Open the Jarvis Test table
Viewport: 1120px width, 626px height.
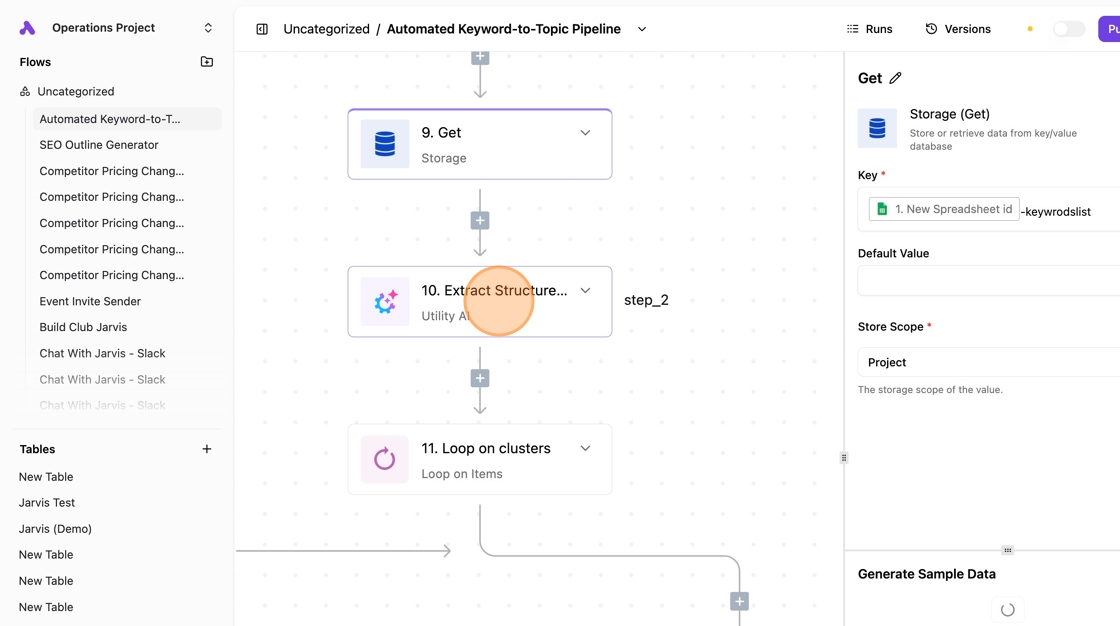click(x=46, y=503)
